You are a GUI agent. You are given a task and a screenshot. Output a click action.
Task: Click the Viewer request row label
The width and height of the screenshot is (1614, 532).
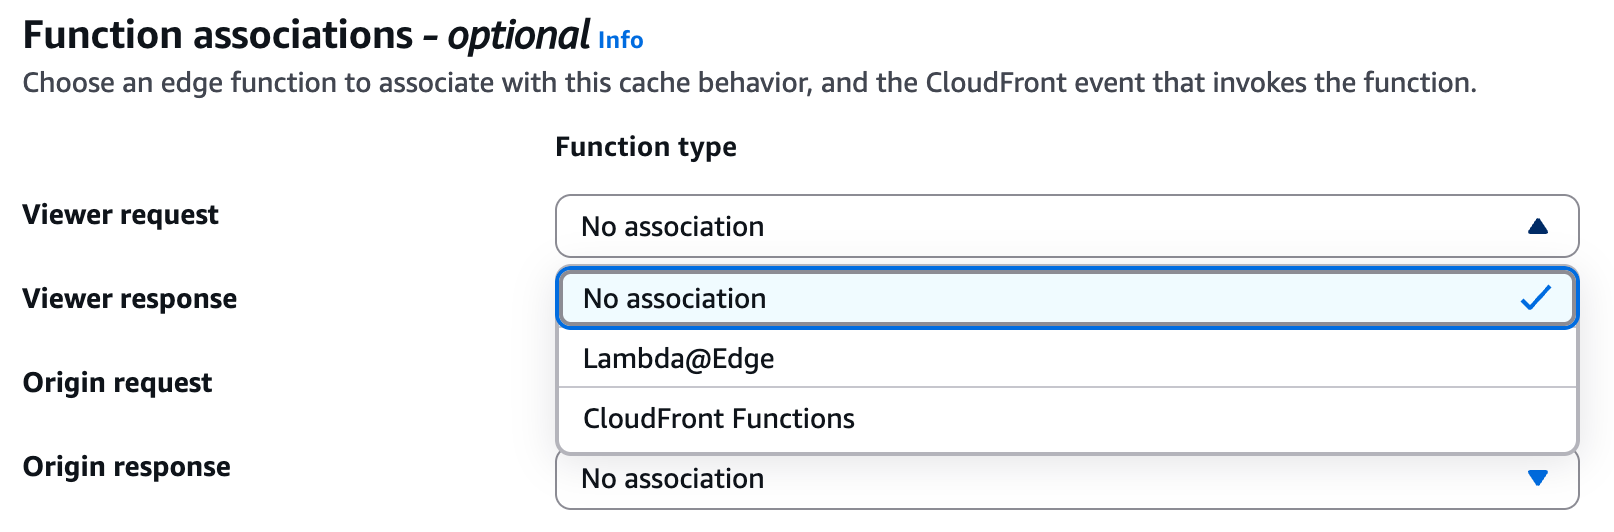[120, 215]
